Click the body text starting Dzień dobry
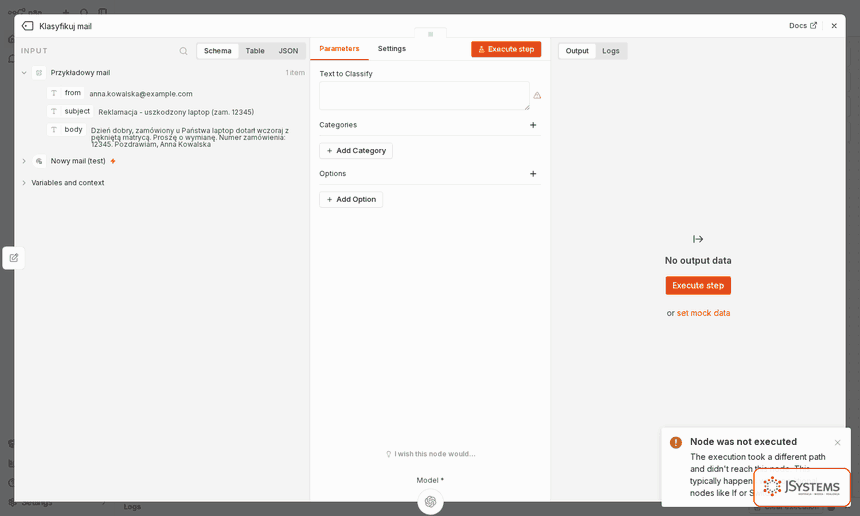860x516 pixels. [x=190, y=137]
